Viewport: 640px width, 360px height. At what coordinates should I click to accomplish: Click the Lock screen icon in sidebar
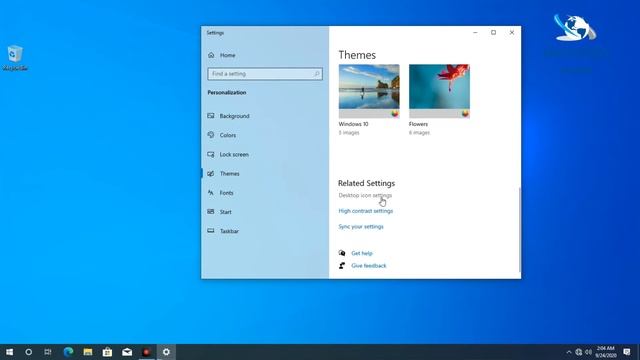211,154
